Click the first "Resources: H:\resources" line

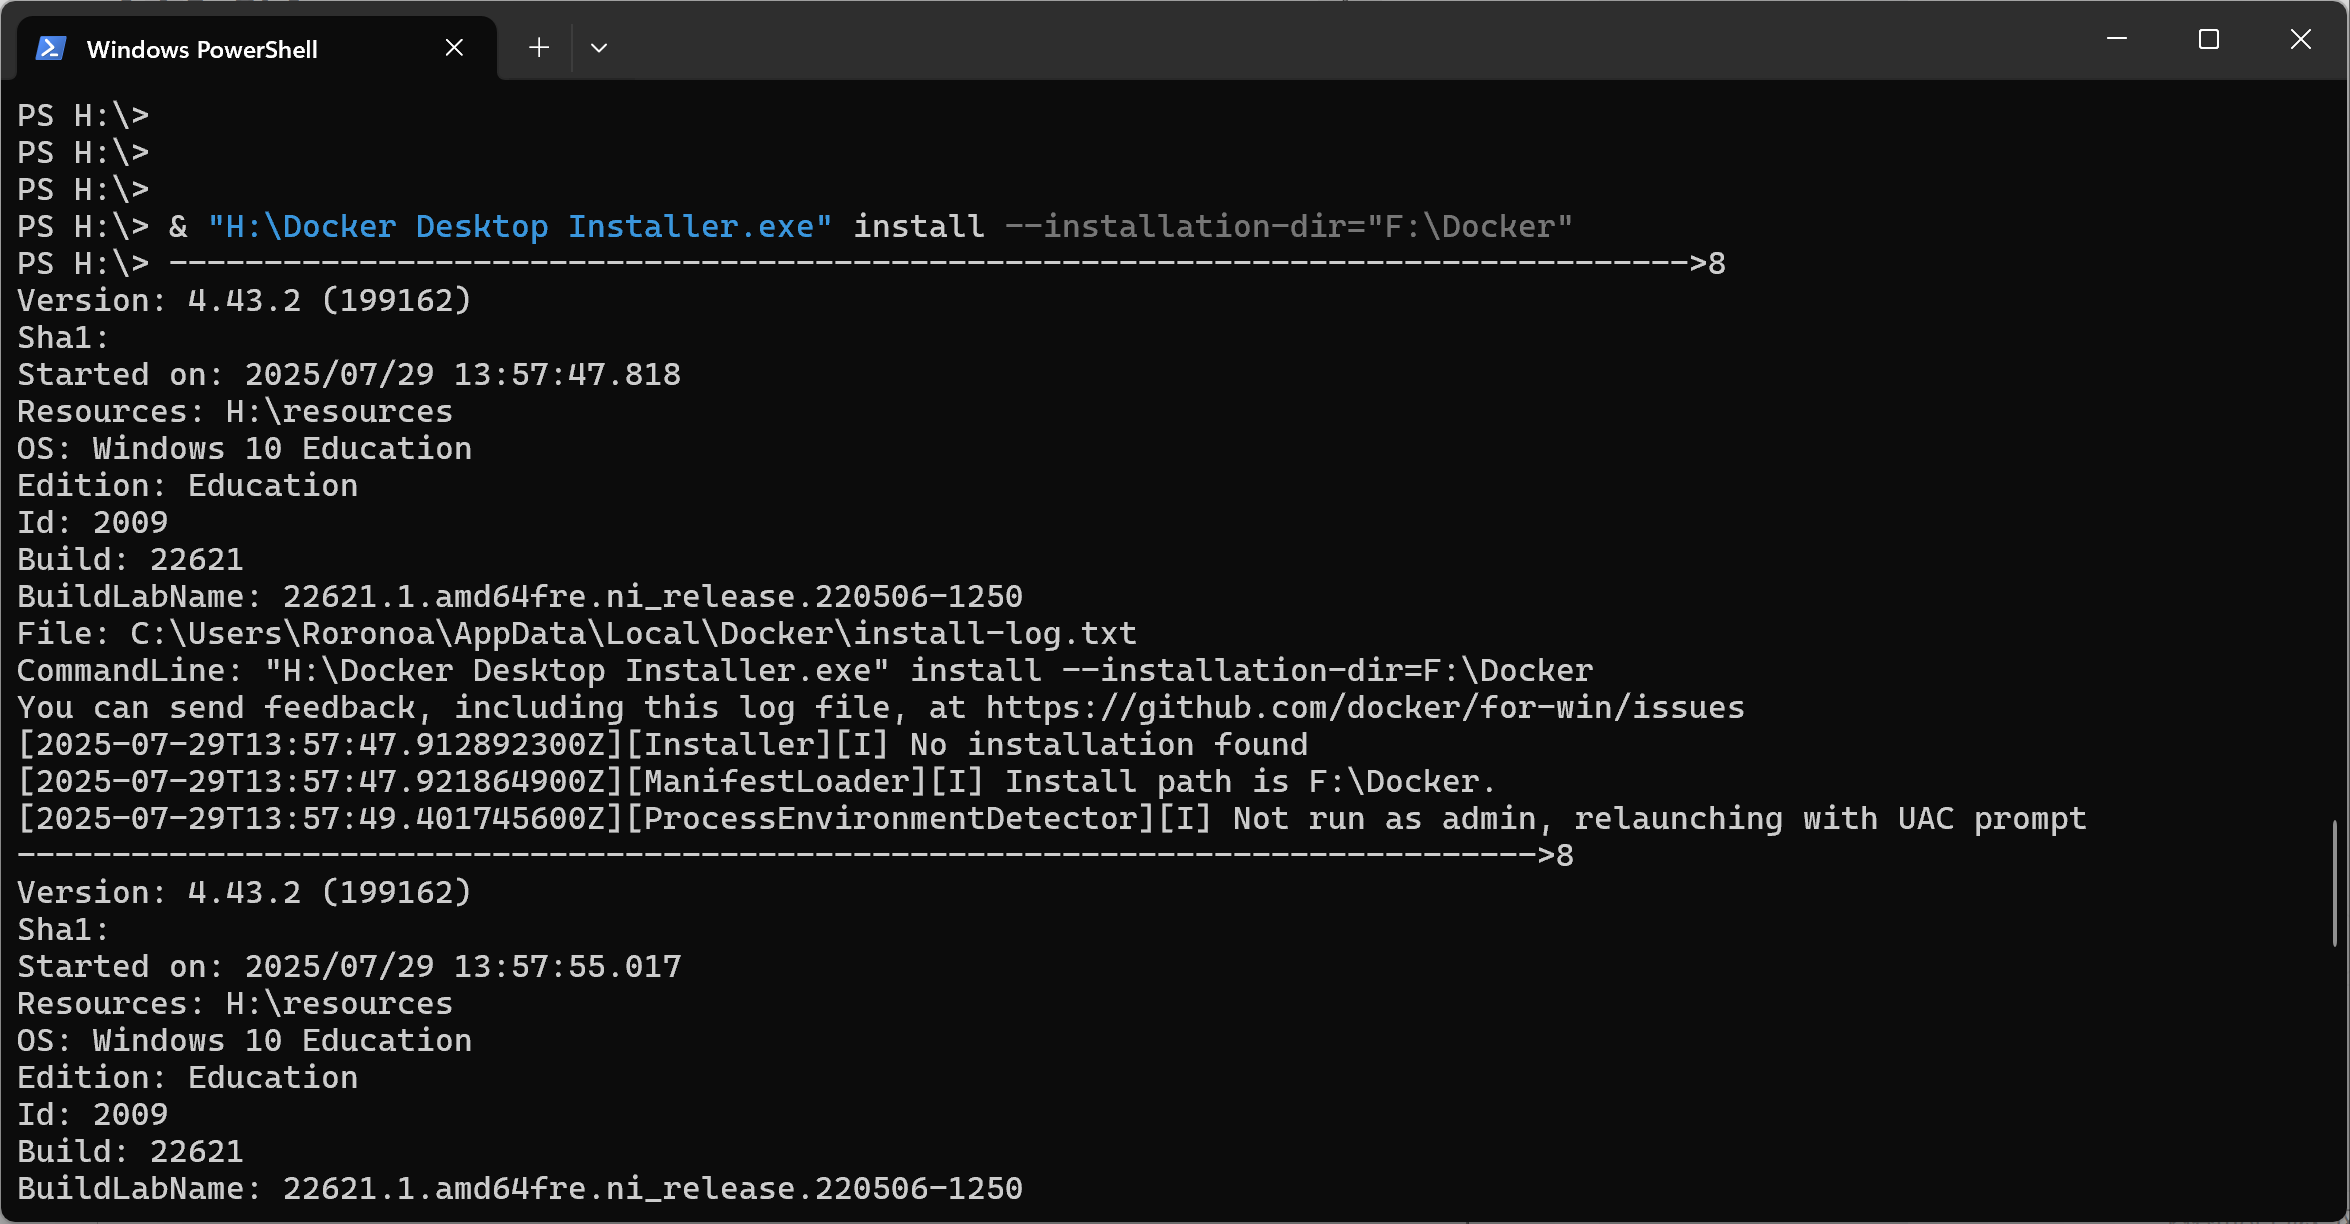click(x=235, y=411)
